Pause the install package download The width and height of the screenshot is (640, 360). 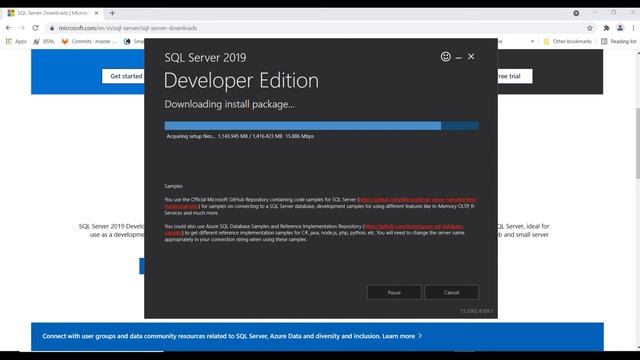pyautogui.click(x=394, y=292)
